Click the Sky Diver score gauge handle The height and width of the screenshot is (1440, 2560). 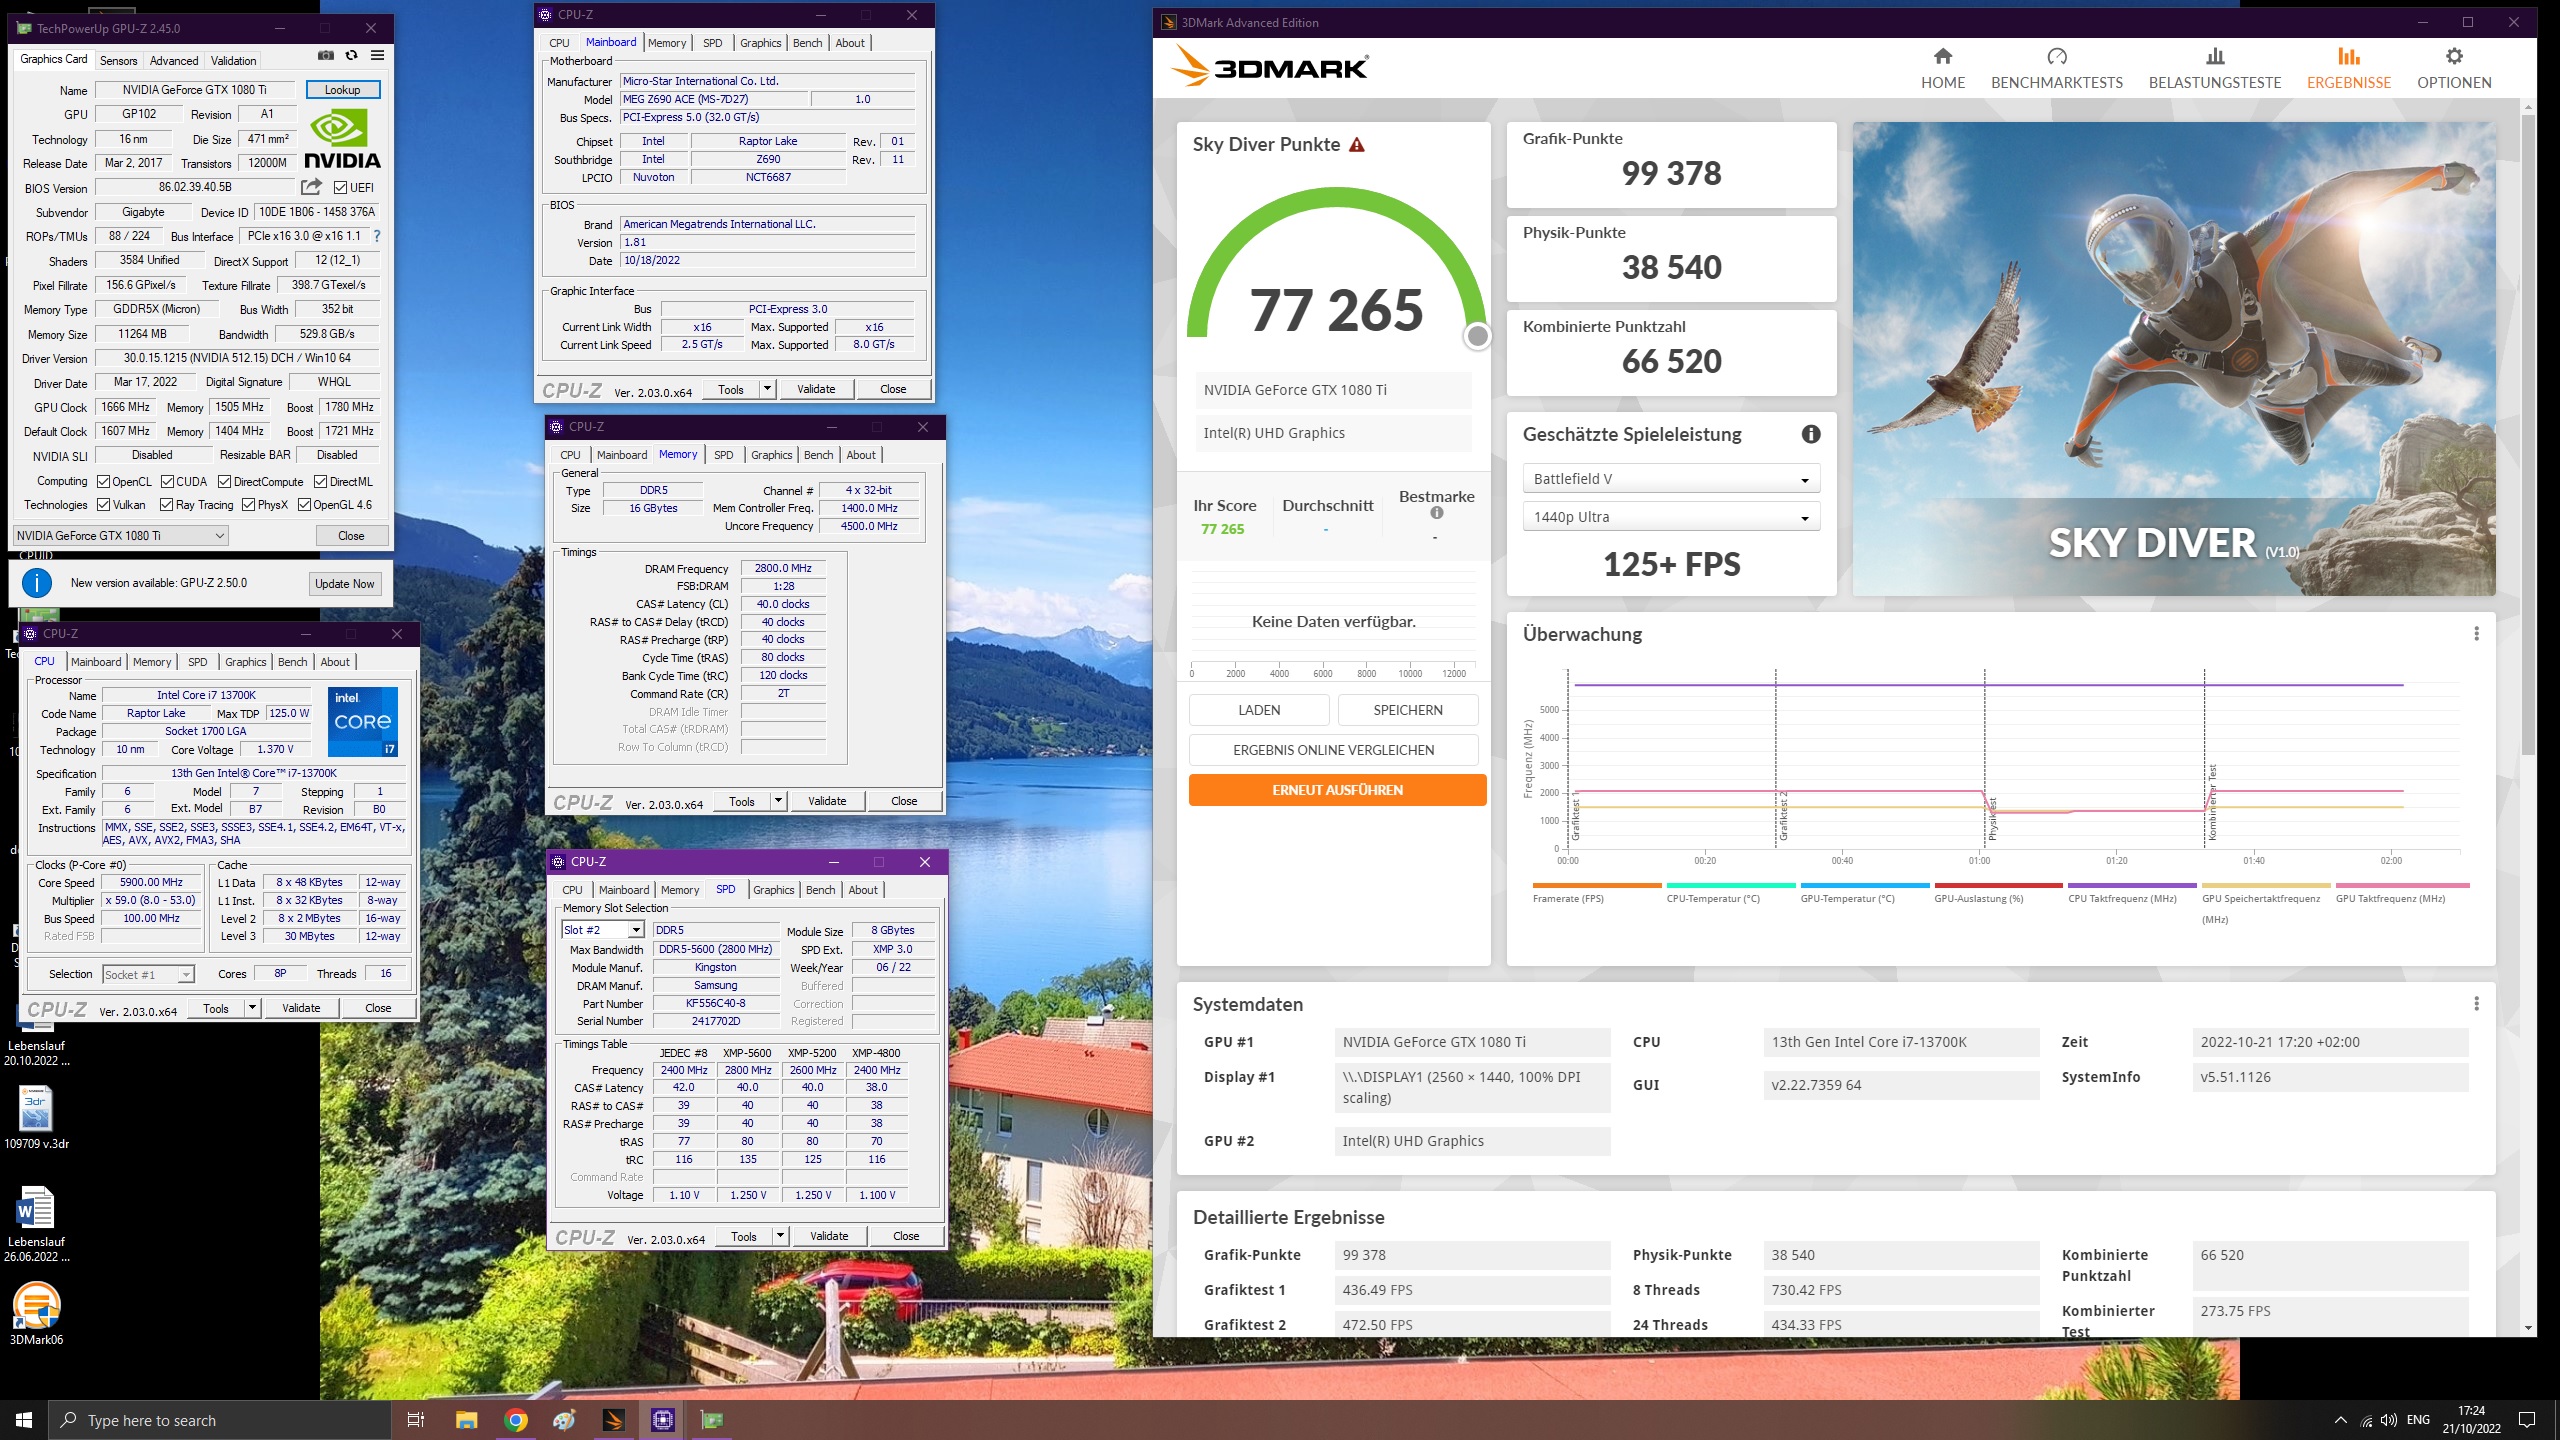click(1477, 337)
